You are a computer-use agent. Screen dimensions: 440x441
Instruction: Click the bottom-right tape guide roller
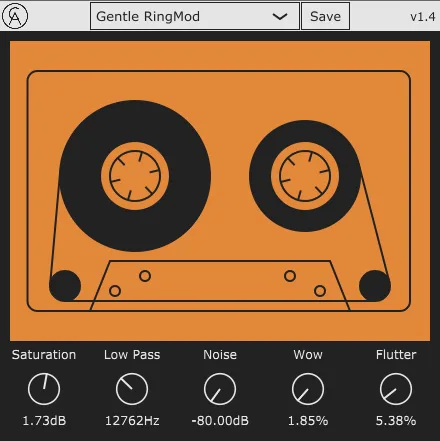375,286
